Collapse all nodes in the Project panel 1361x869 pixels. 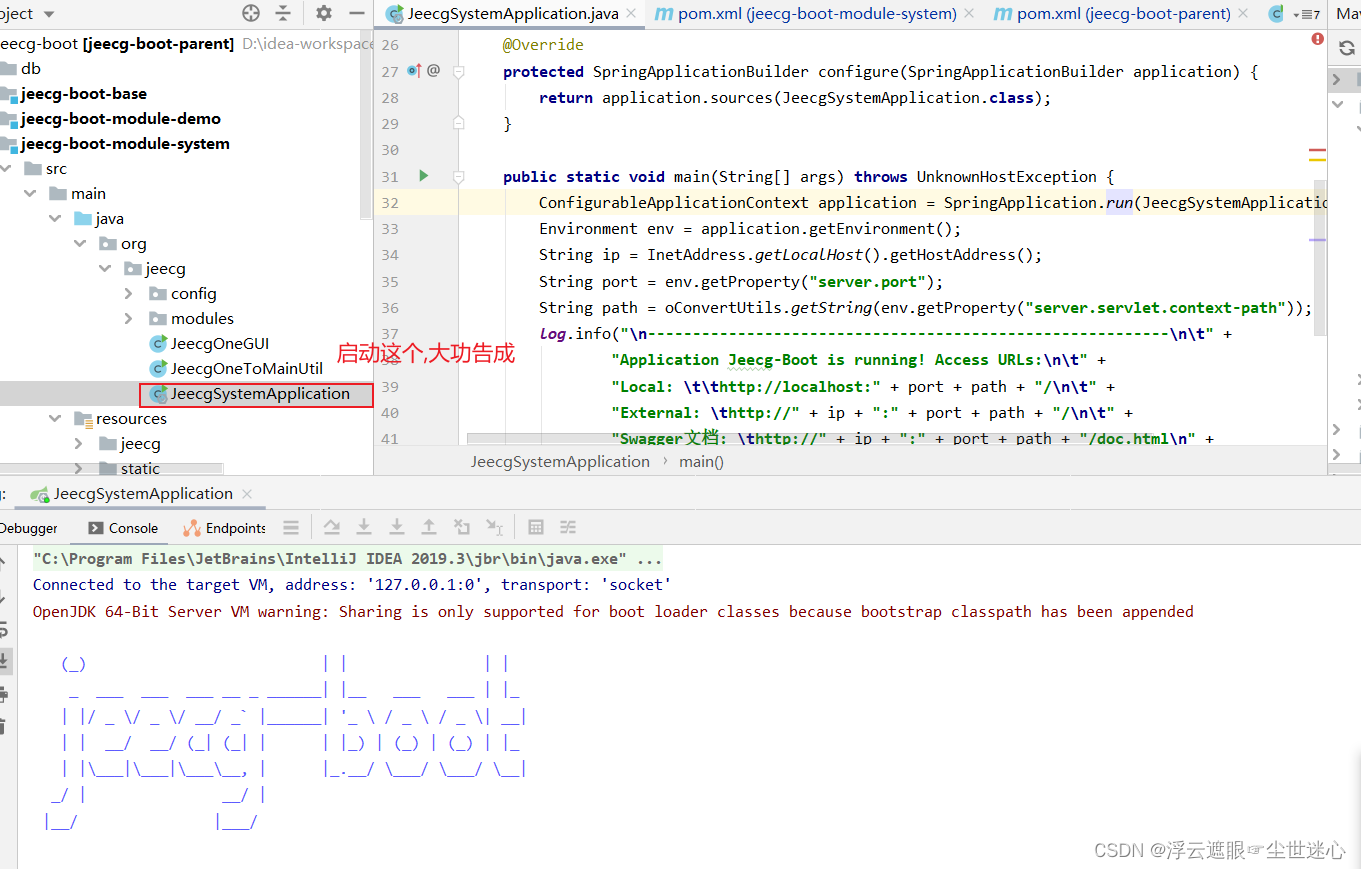click(x=284, y=13)
